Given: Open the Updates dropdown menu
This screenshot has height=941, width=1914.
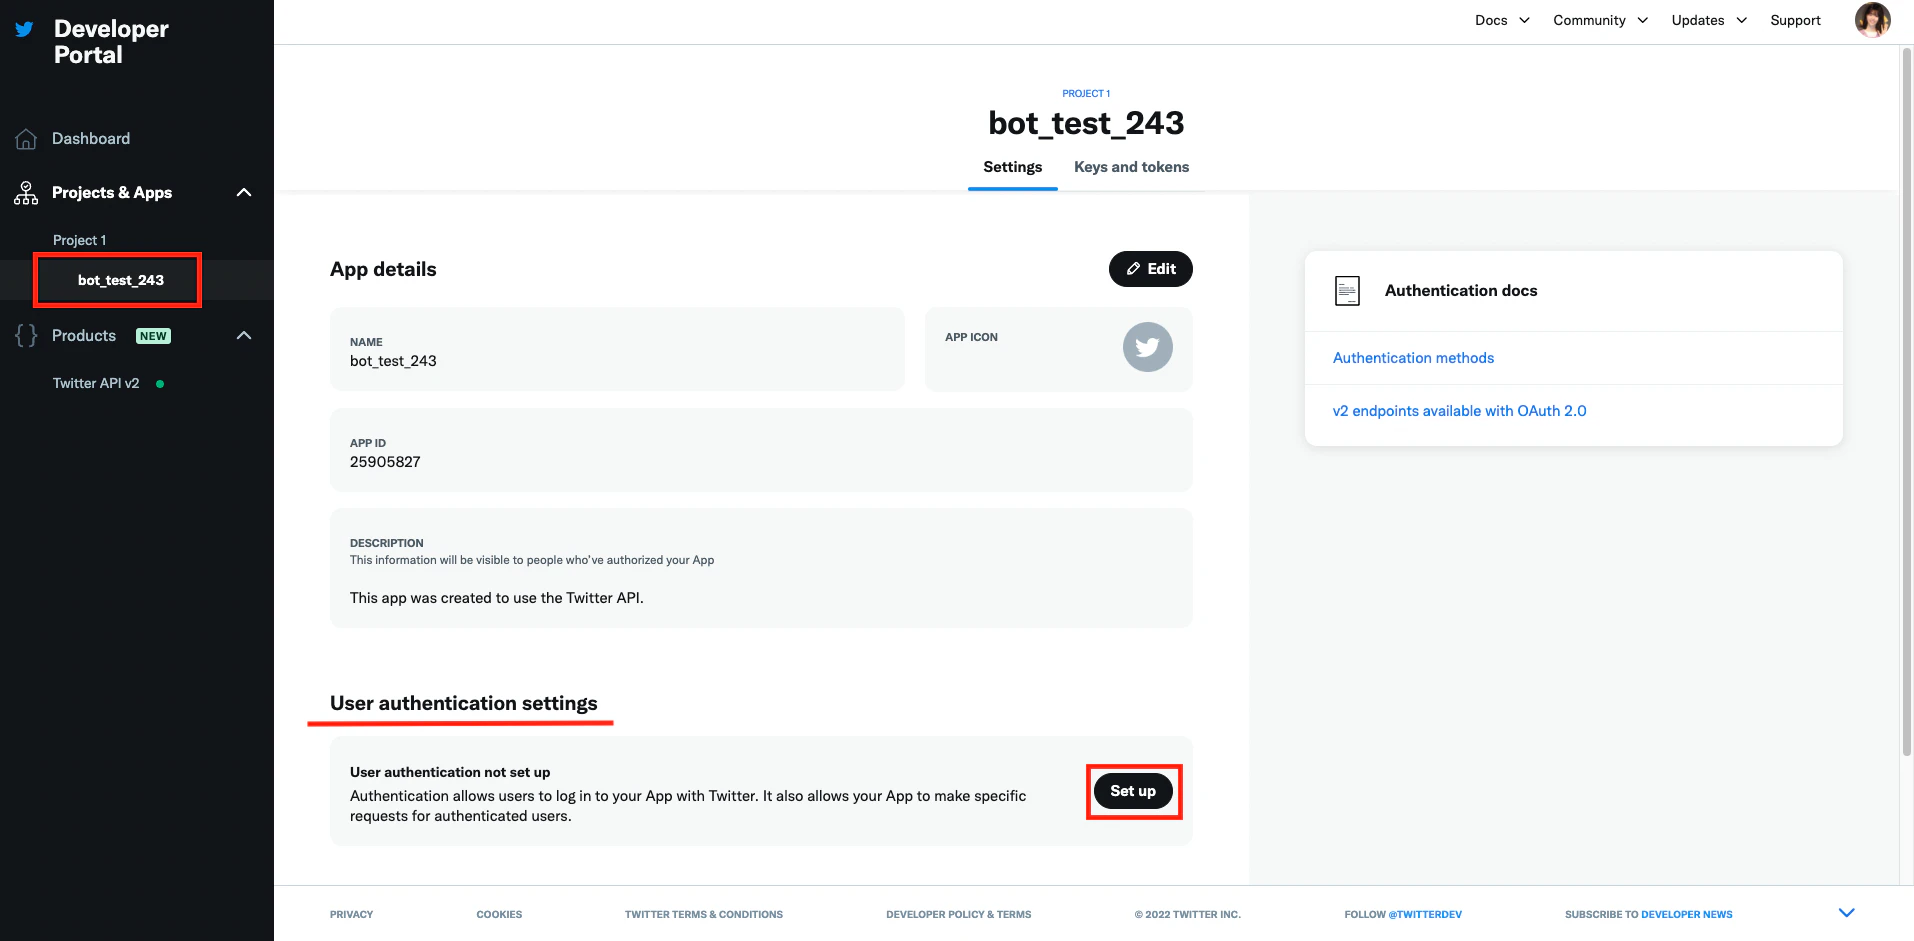Looking at the screenshot, I should click(1709, 20).
